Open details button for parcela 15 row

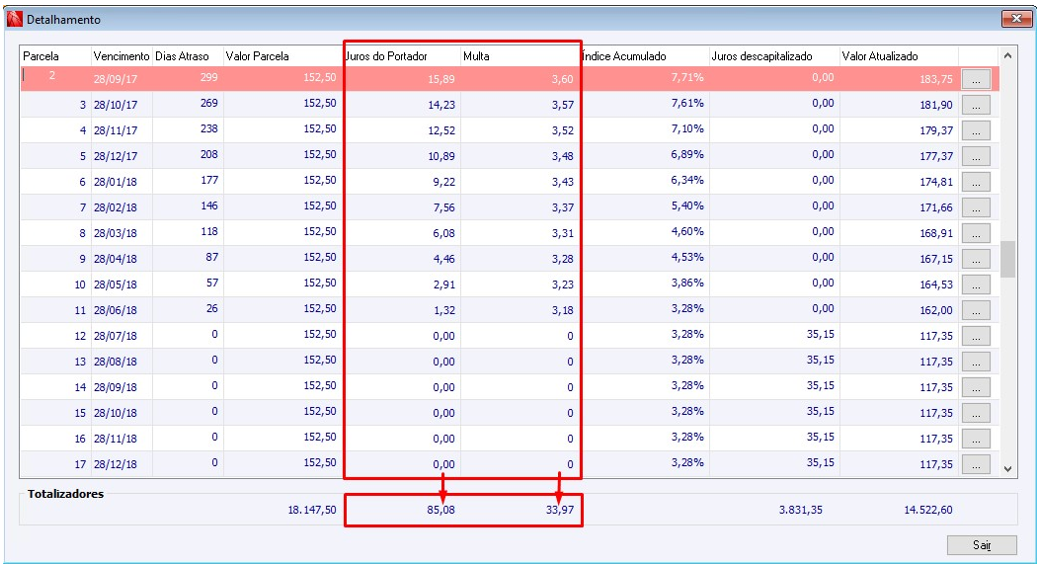(976, 413)
